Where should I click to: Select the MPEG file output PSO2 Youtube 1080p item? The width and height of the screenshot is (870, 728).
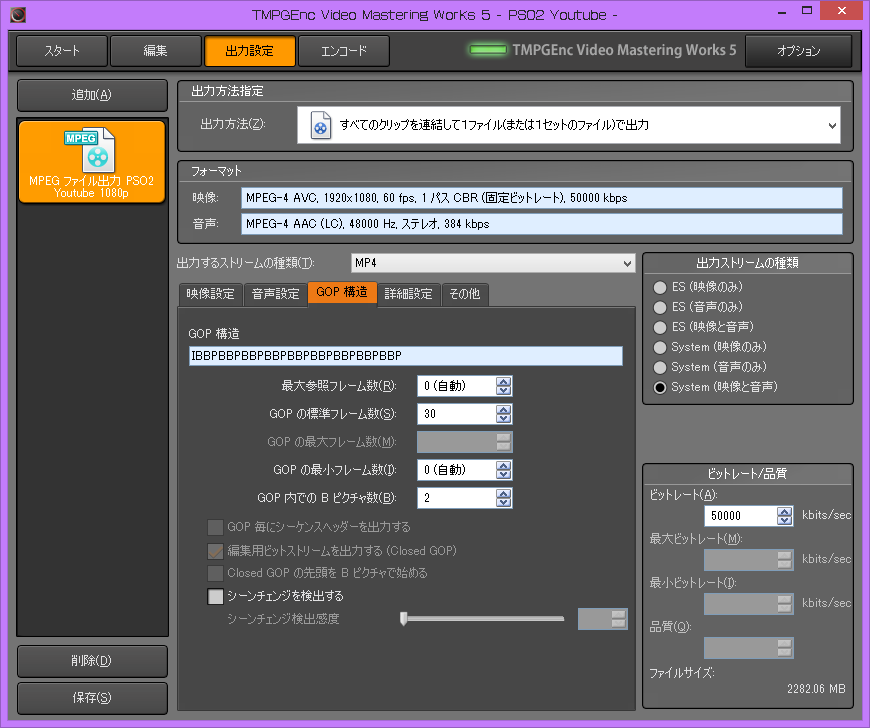(x=92, y=161)
